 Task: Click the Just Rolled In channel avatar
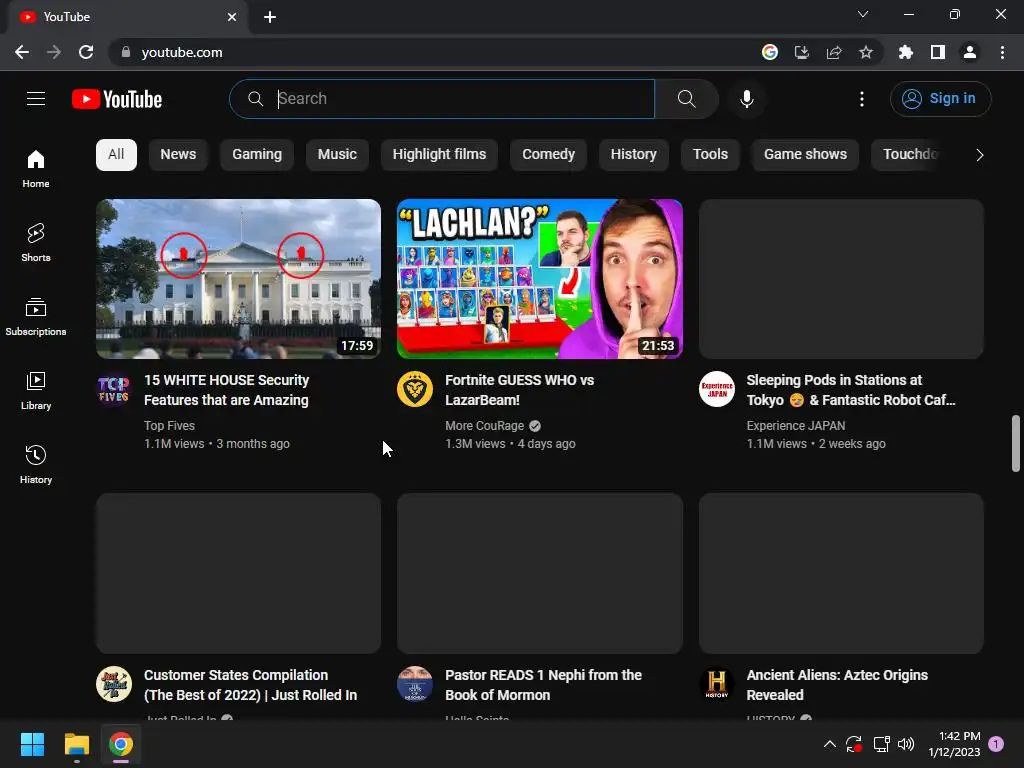point(114,684)
